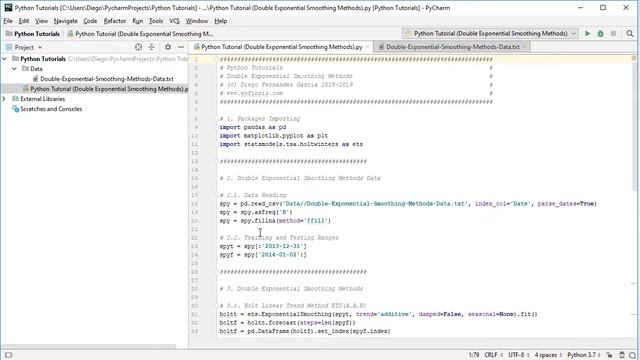640x360 pixels.
Task: Open the Tools menu
Action: (156, 21)
